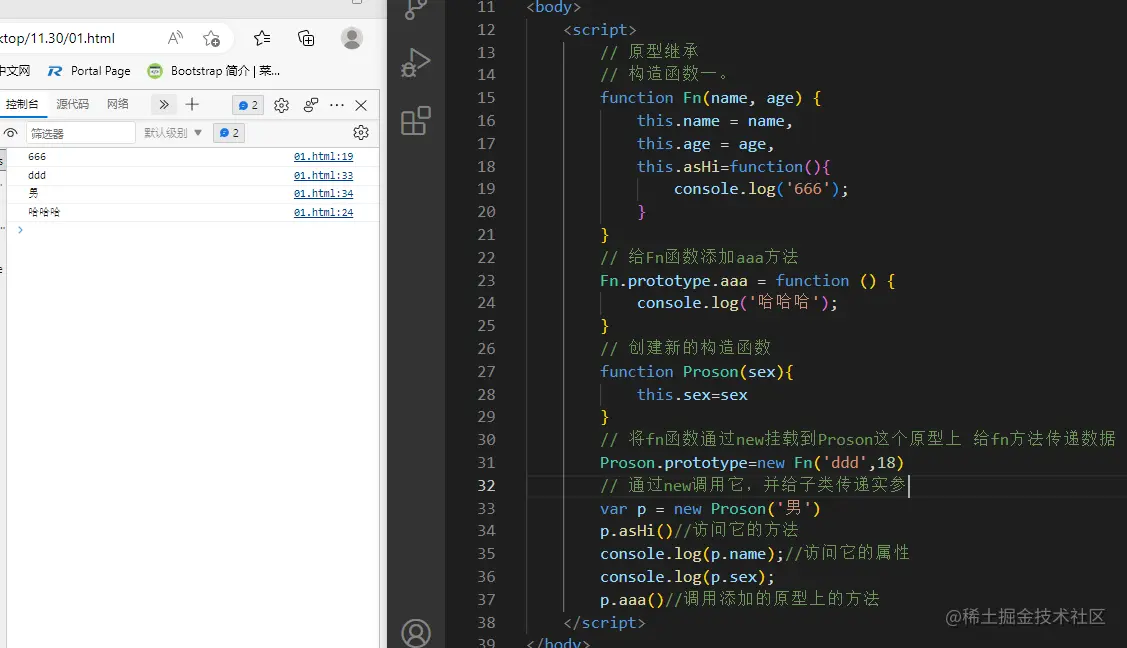Screen dimensions: 1127x648
Task: Open the default log levels dropdown
Action: [172, 133]
